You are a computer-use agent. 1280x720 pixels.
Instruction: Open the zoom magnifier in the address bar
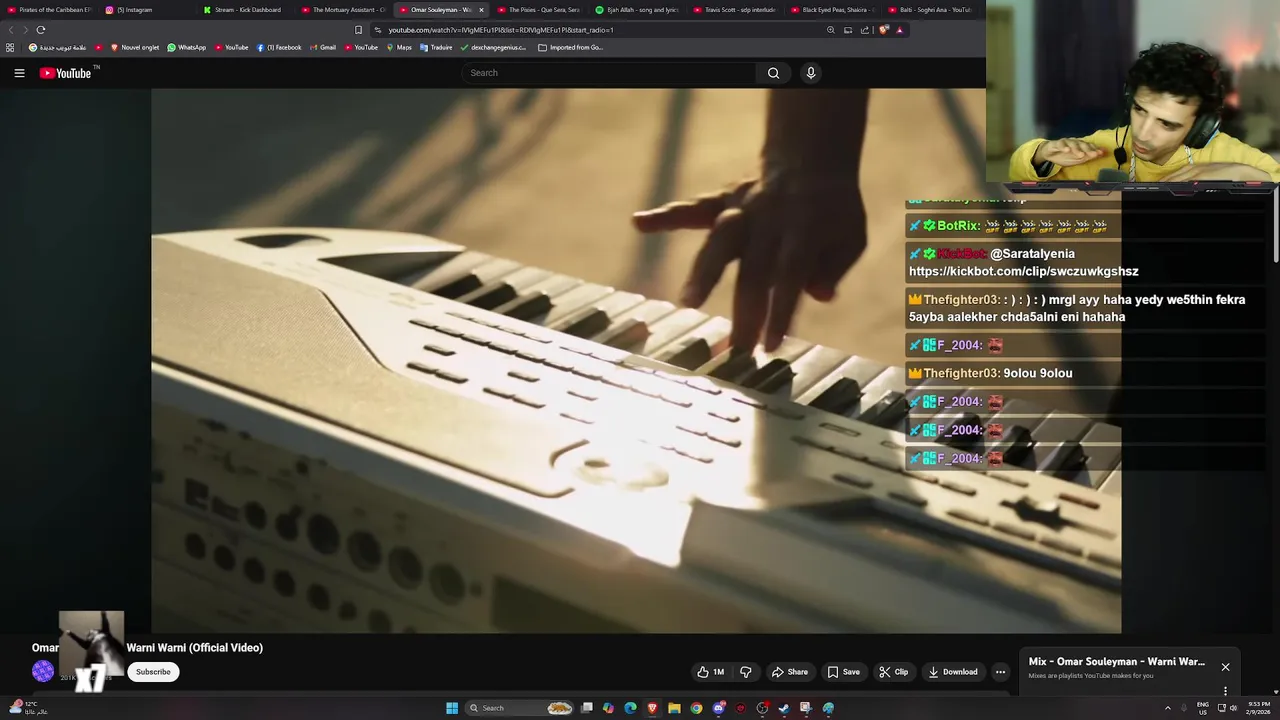coord(830,30)
